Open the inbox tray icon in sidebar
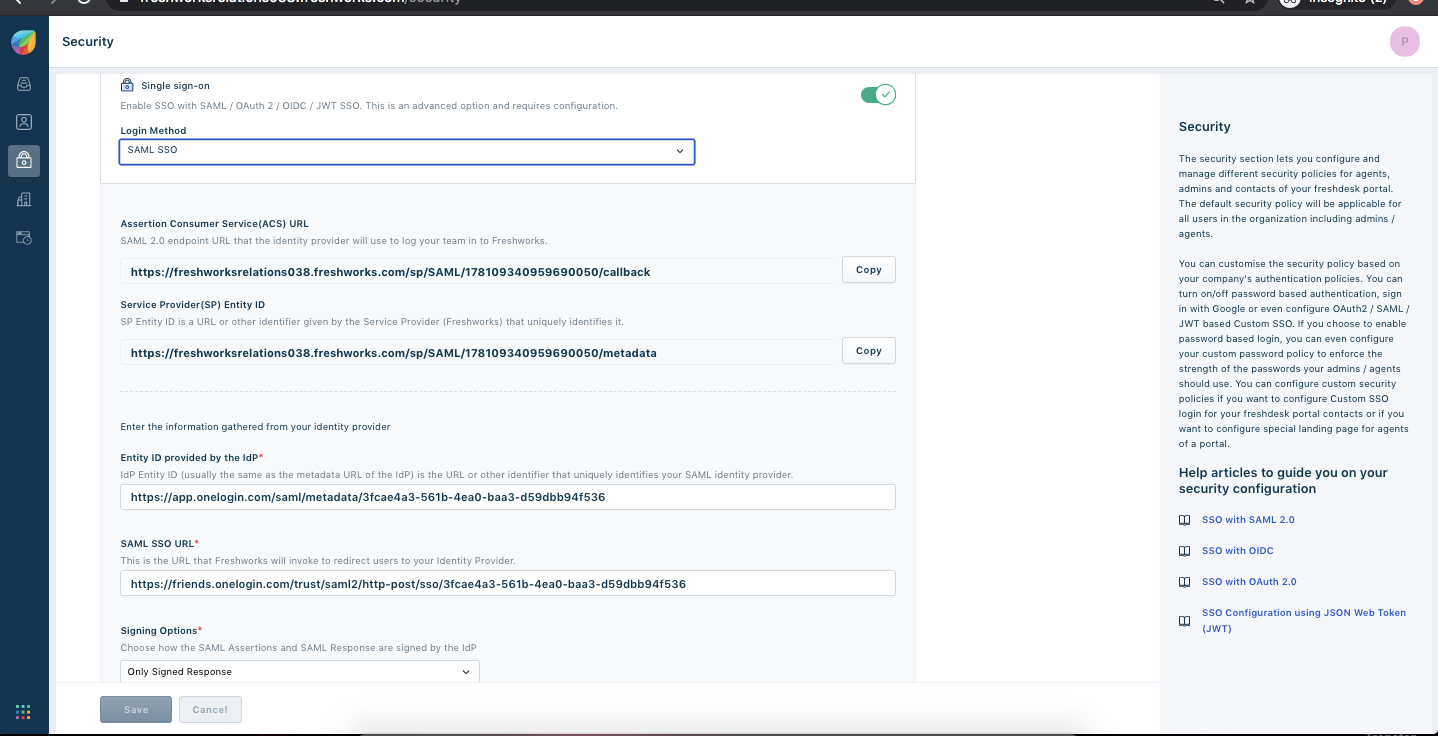This screenshot has height=736, width=1438. point(24,85)
